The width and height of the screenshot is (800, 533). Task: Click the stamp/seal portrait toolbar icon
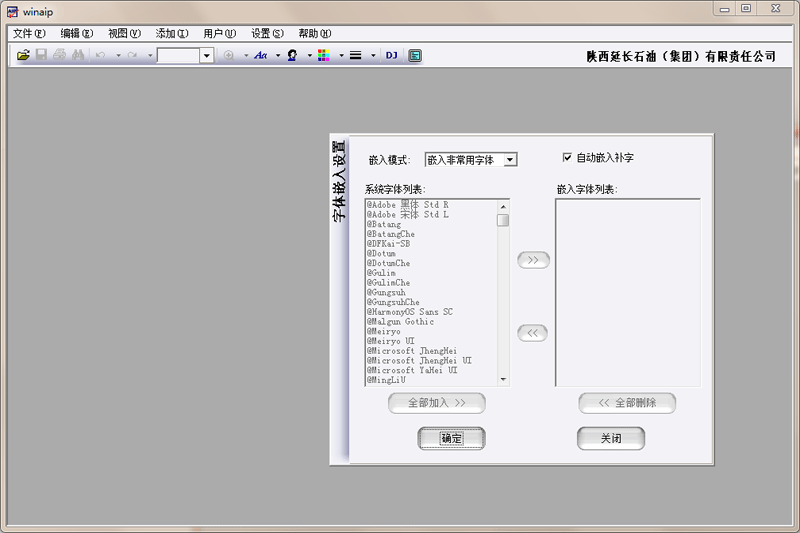(x=292, y=56)
